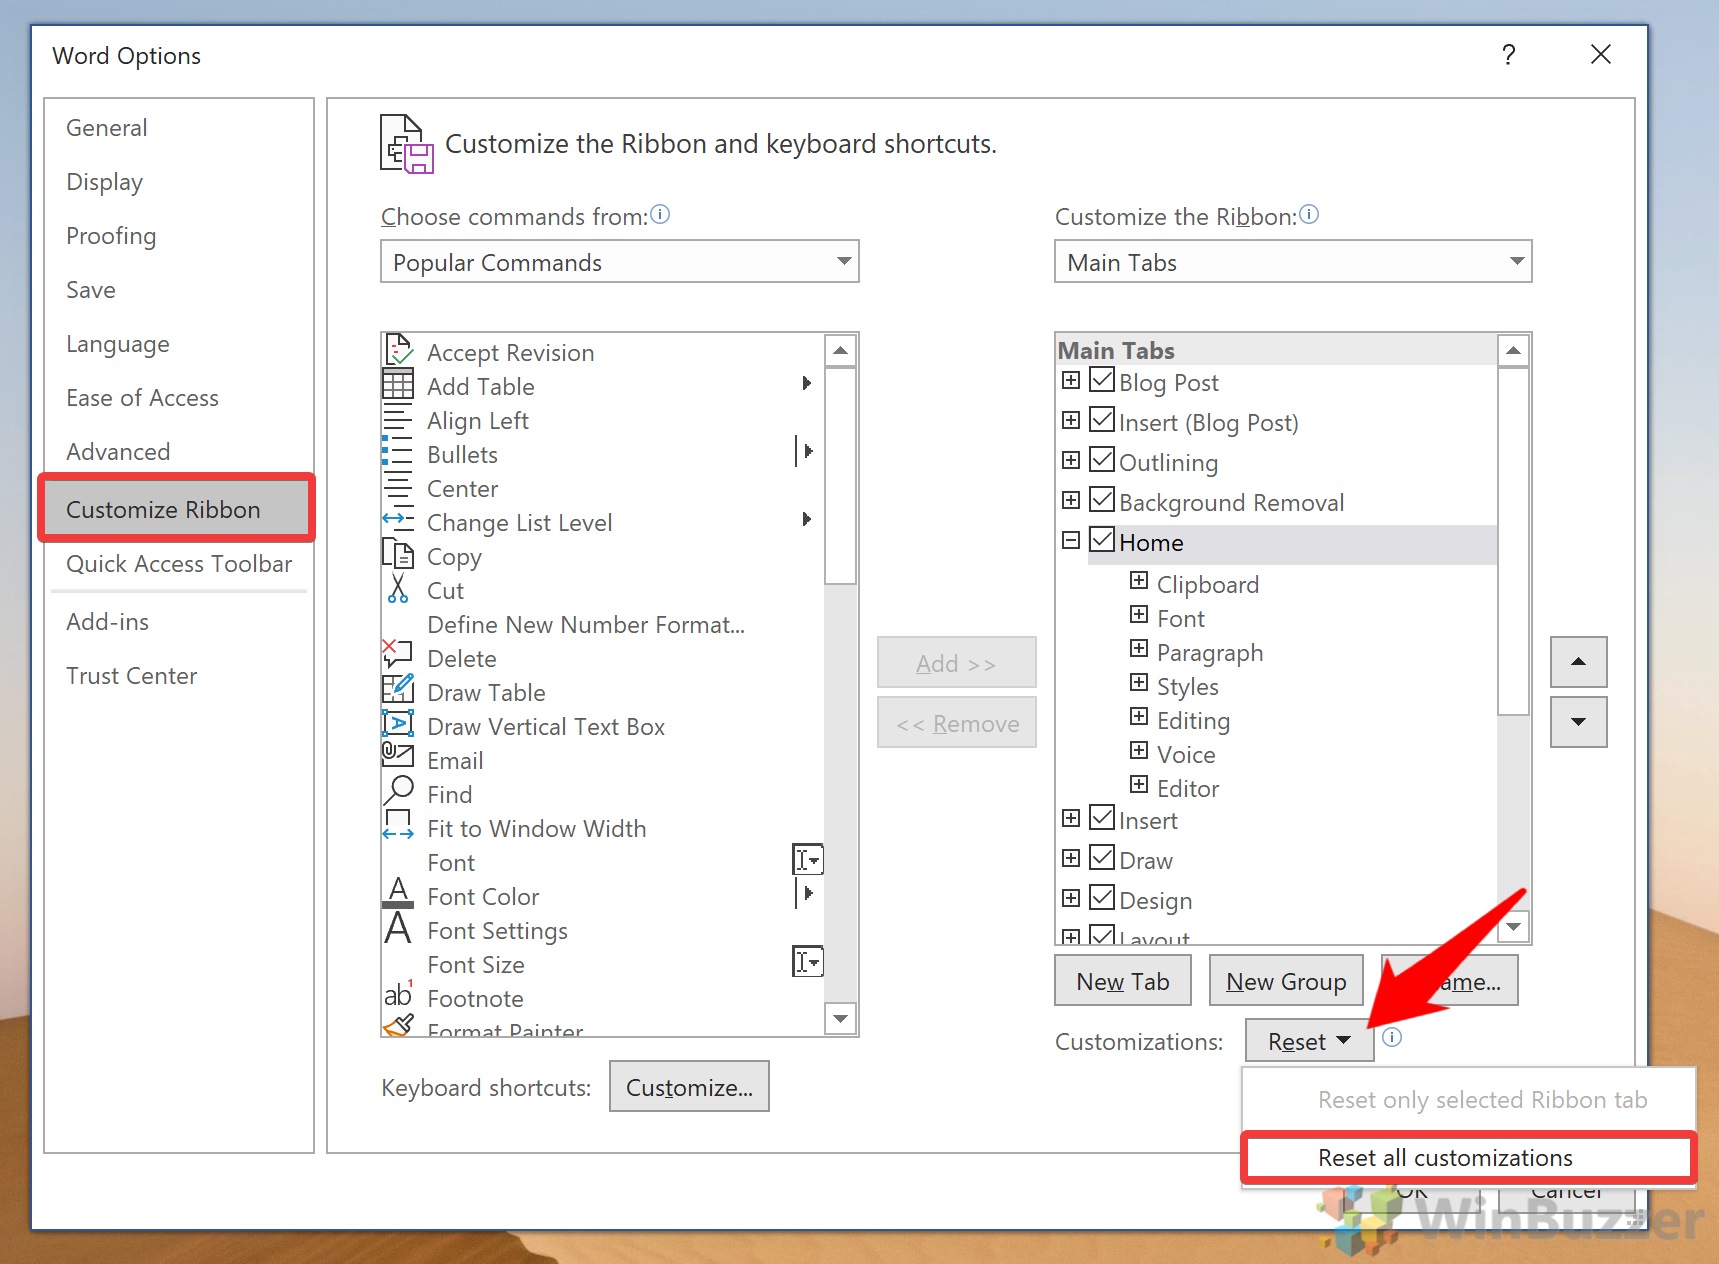Open the Customize the Ribbon dropdown
The height and width of the screenshot is (1264, 1719).
[1518, 261]
